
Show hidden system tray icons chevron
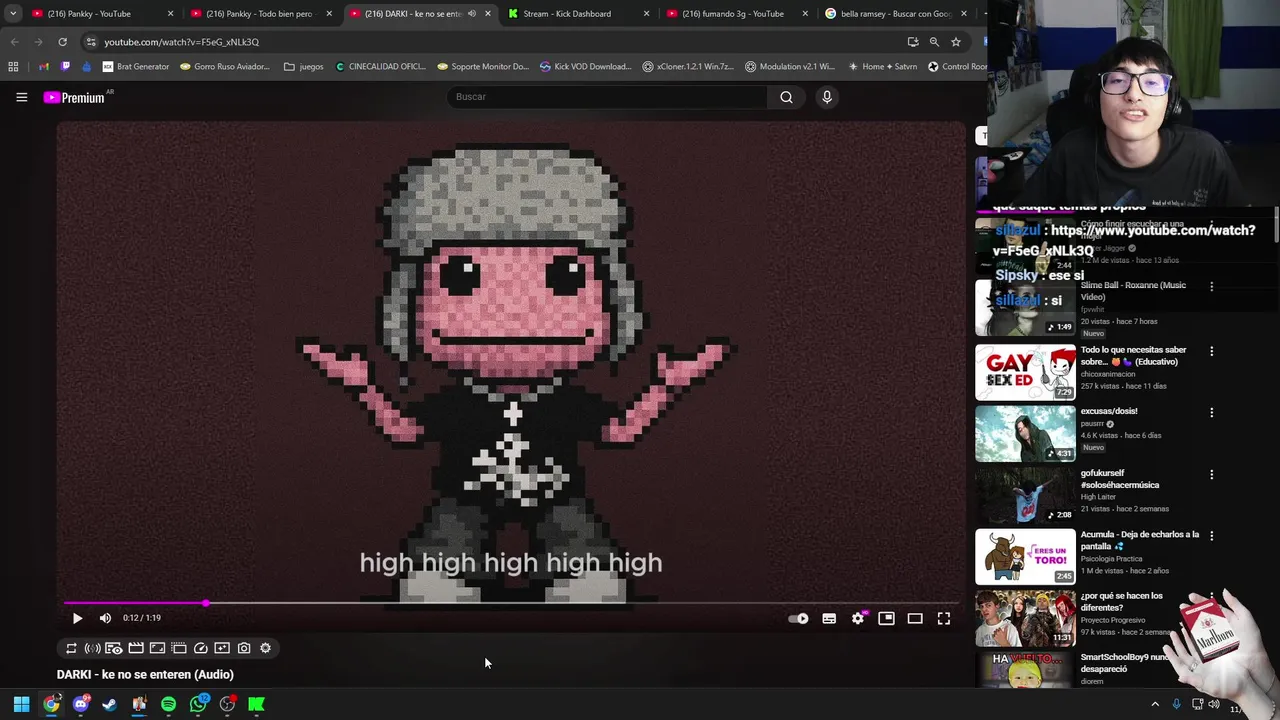point(1154,704)
